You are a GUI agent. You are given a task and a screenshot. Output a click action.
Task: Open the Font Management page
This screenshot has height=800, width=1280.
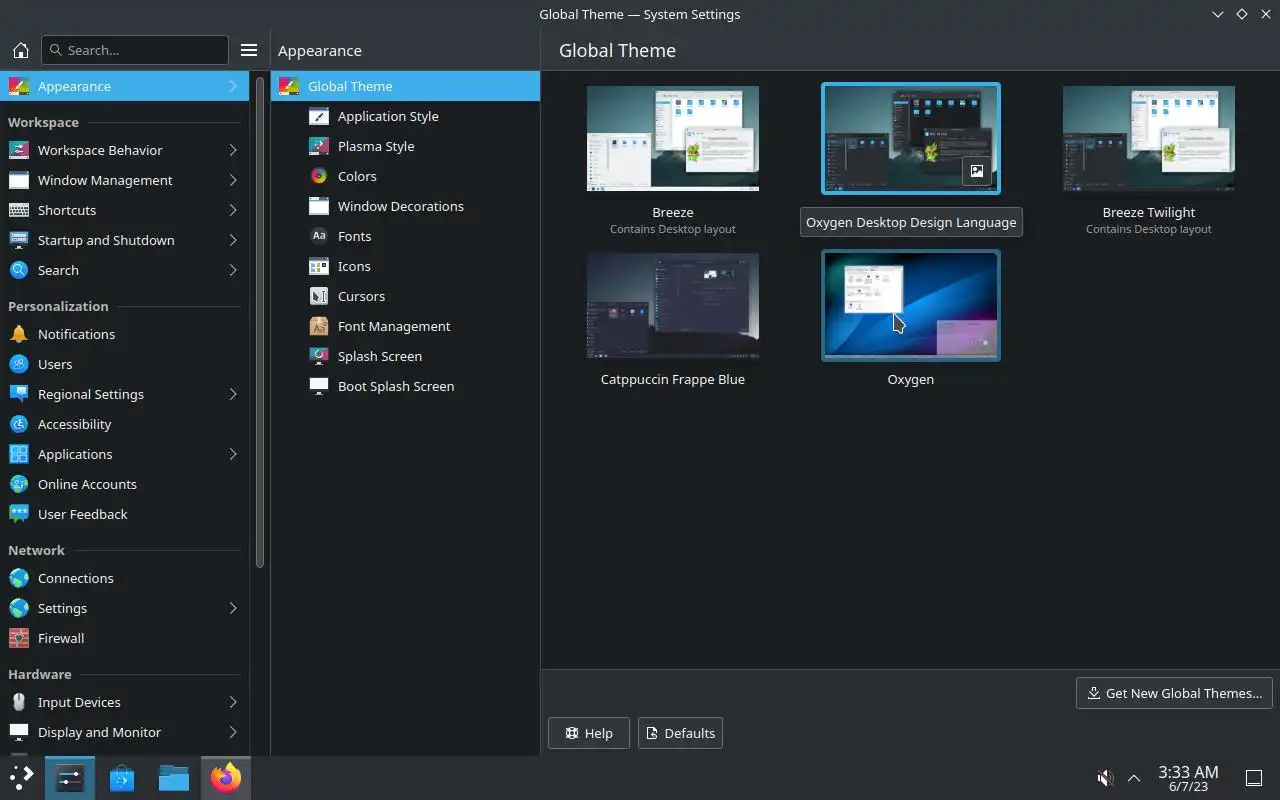coord(405,326)
